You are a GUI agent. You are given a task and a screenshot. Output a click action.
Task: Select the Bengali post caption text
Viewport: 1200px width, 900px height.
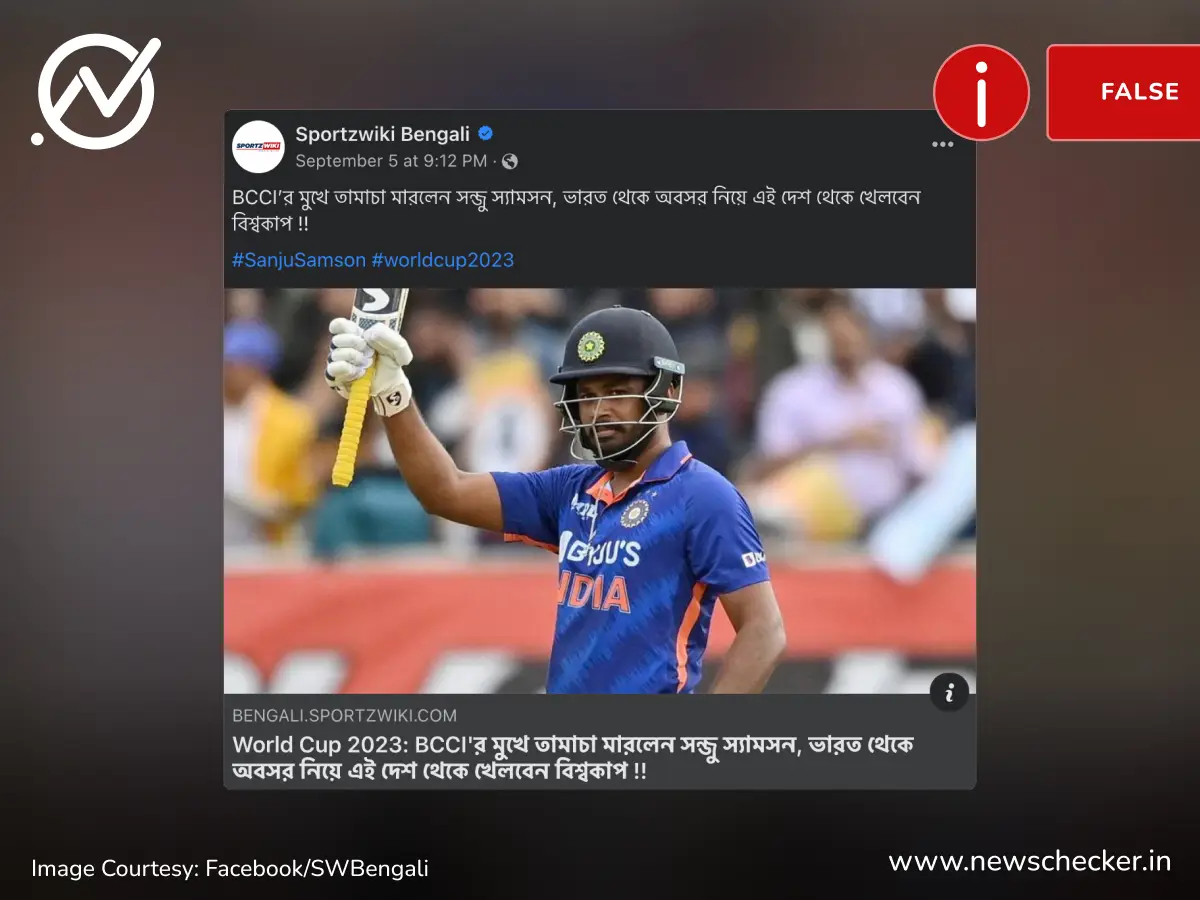[575, 210]
